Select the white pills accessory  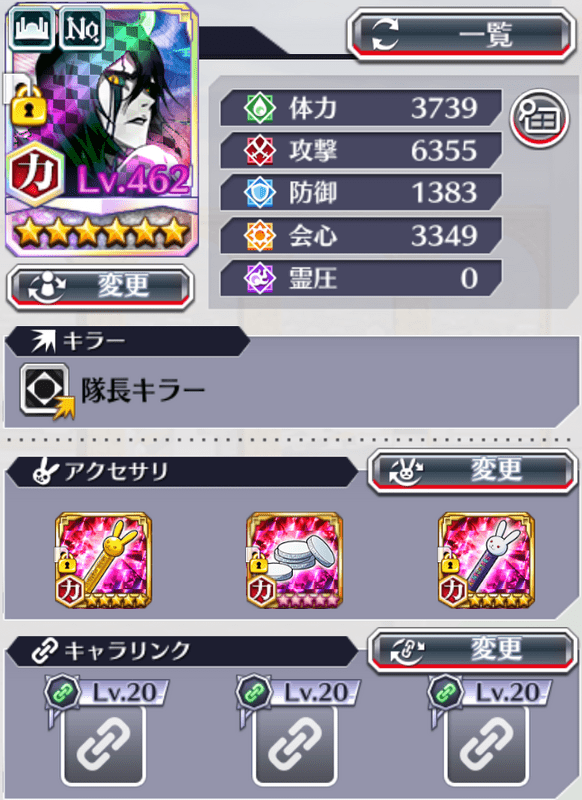pos(294,560)
